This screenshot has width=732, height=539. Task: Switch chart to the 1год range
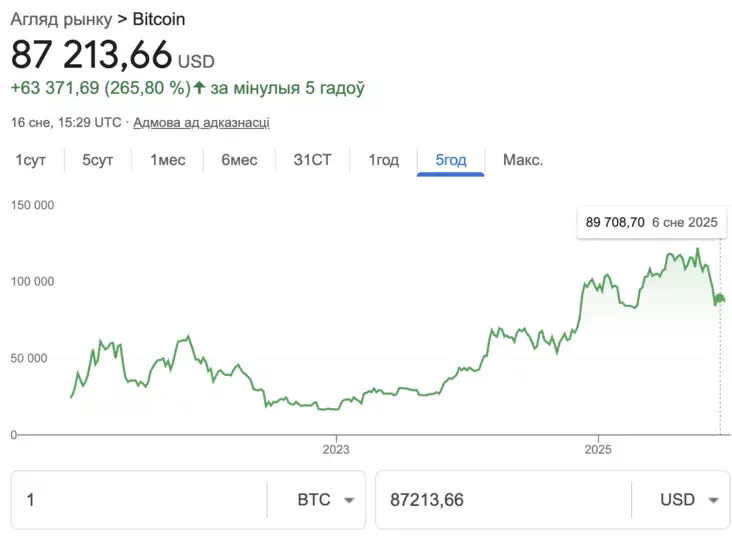pyautogui.click(x=383, y=160)
